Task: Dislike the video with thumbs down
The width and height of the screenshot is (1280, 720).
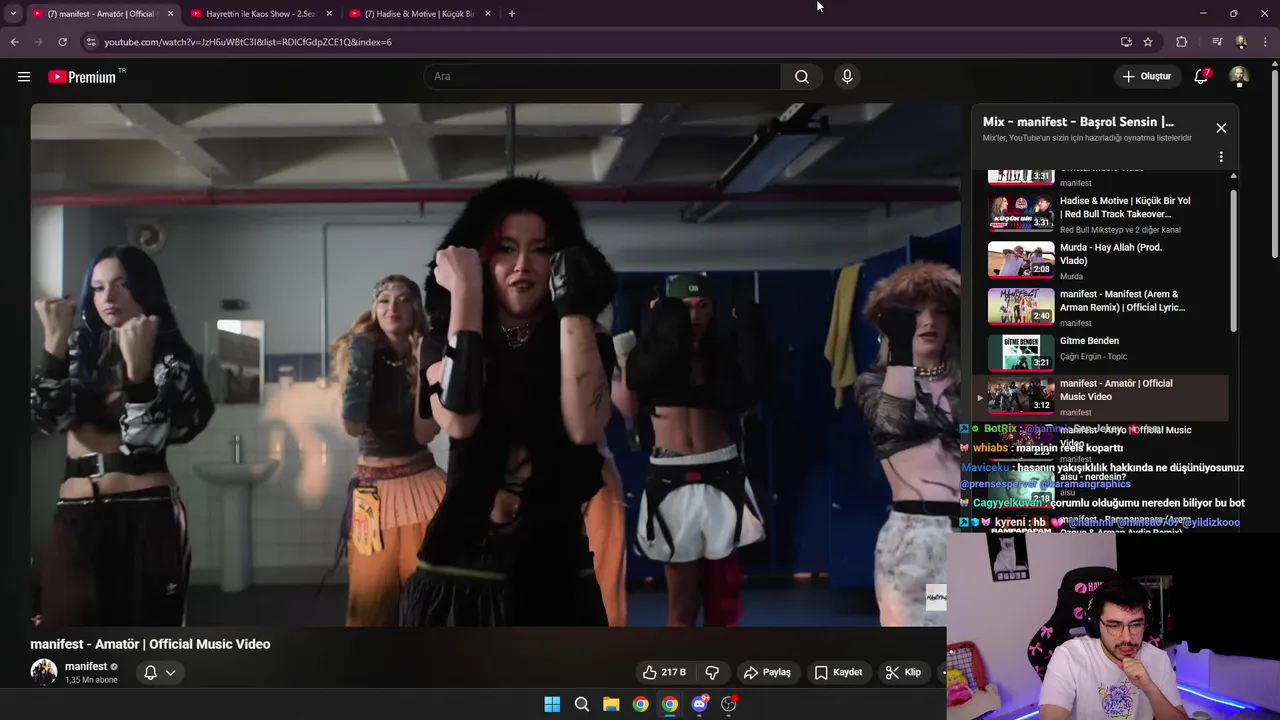Action: (x=712, y=672)
